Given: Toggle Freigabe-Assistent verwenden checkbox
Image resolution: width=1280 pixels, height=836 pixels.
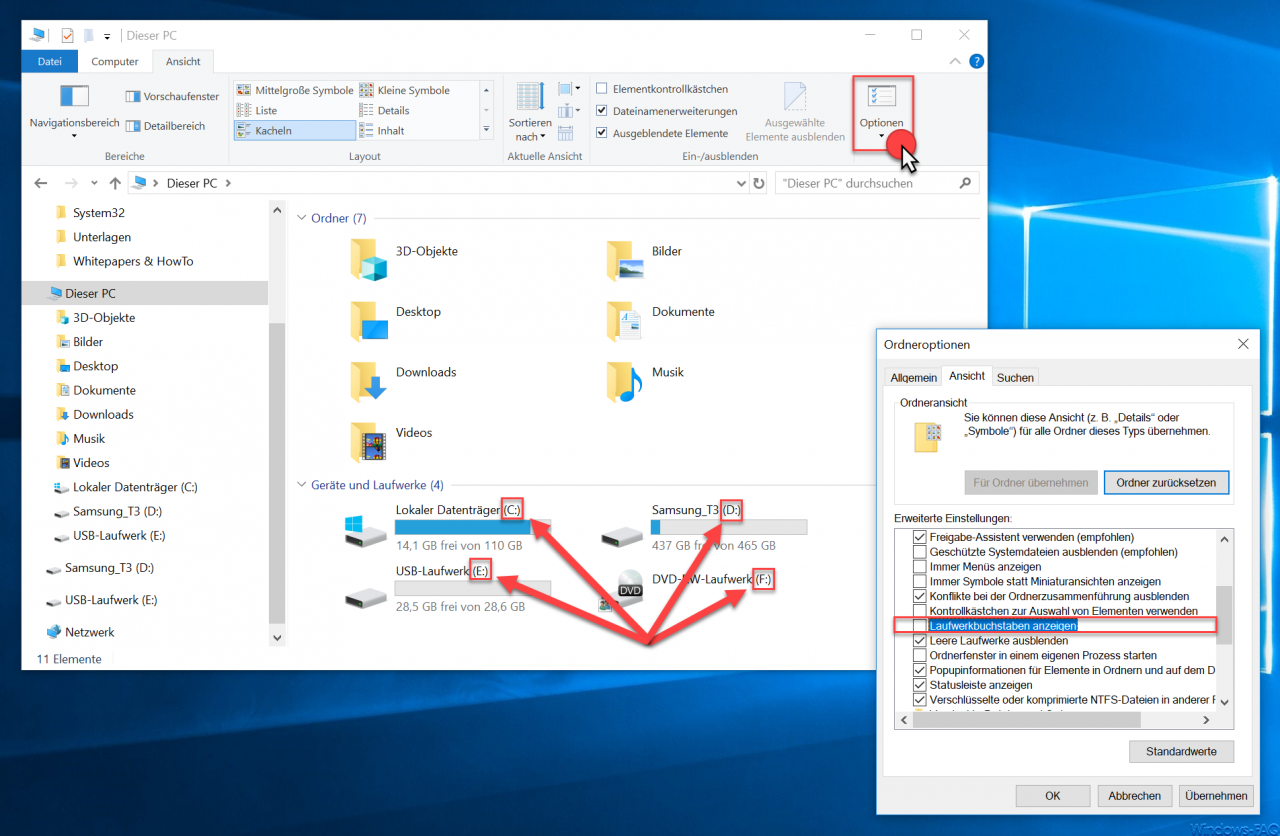Looking at the screenshot, I should [x=920, y=537].
